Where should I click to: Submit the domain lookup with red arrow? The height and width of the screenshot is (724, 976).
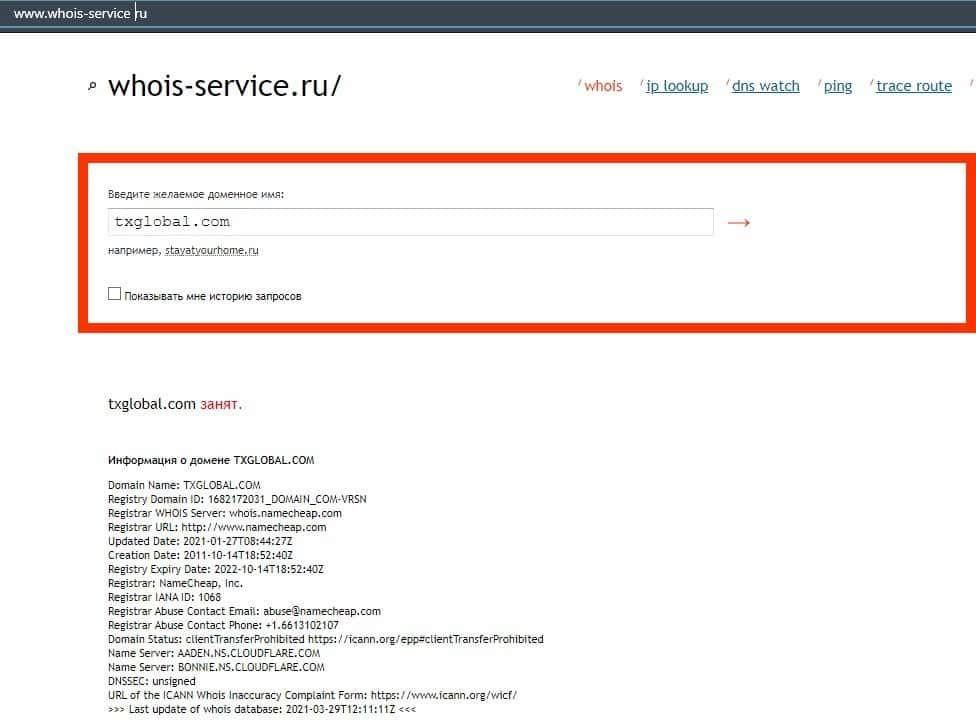click(x=739, y=222)
